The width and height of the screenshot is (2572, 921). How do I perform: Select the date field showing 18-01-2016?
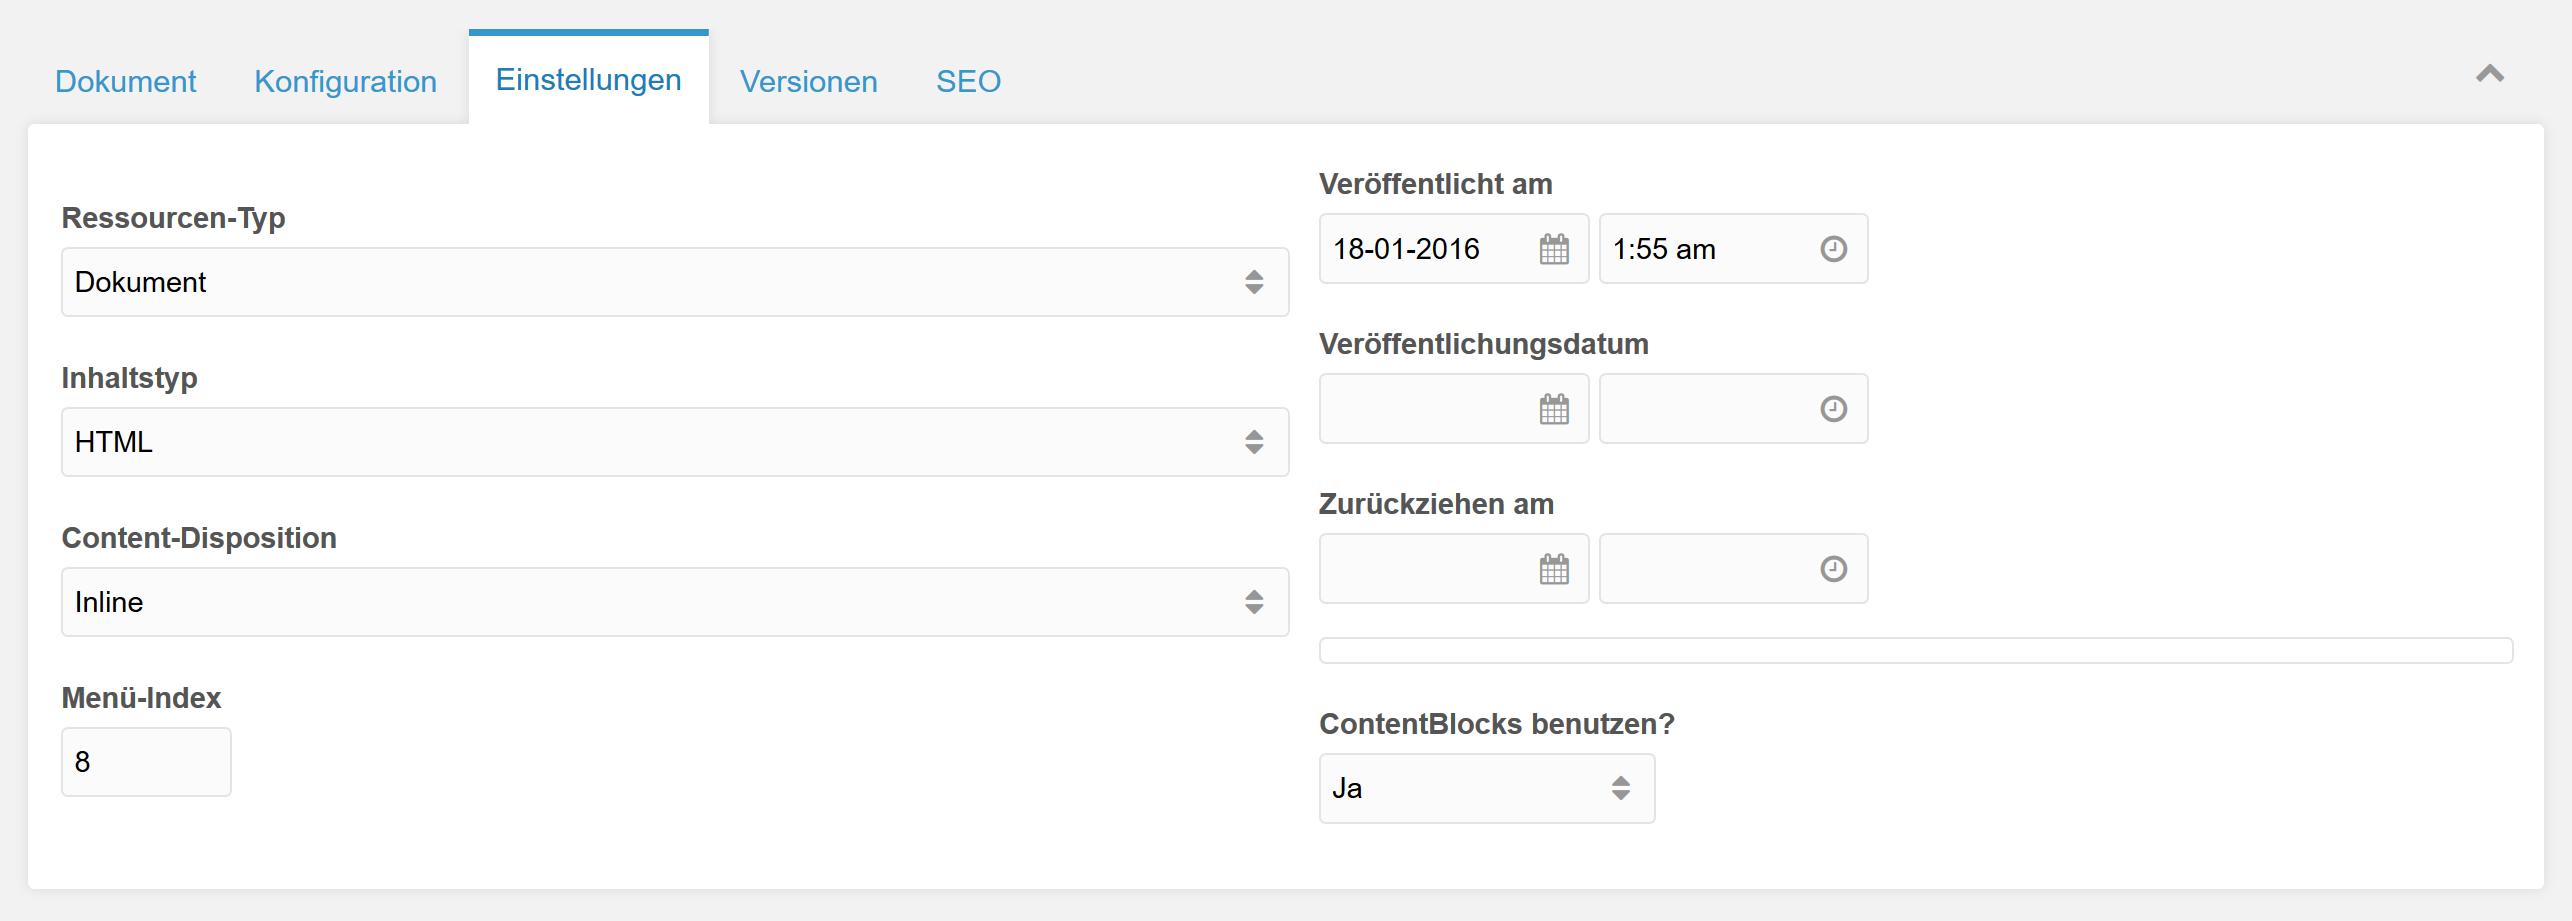click(1420, 249)
